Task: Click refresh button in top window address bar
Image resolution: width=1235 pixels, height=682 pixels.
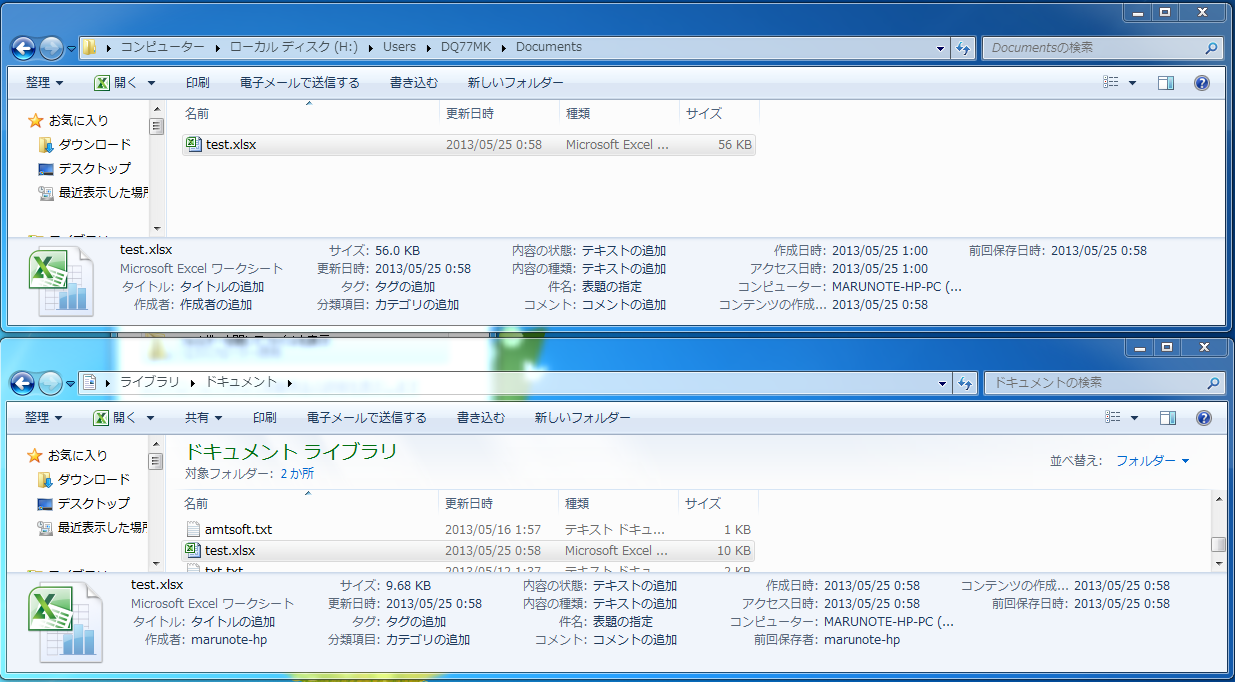Action: [x=963, y=48]
